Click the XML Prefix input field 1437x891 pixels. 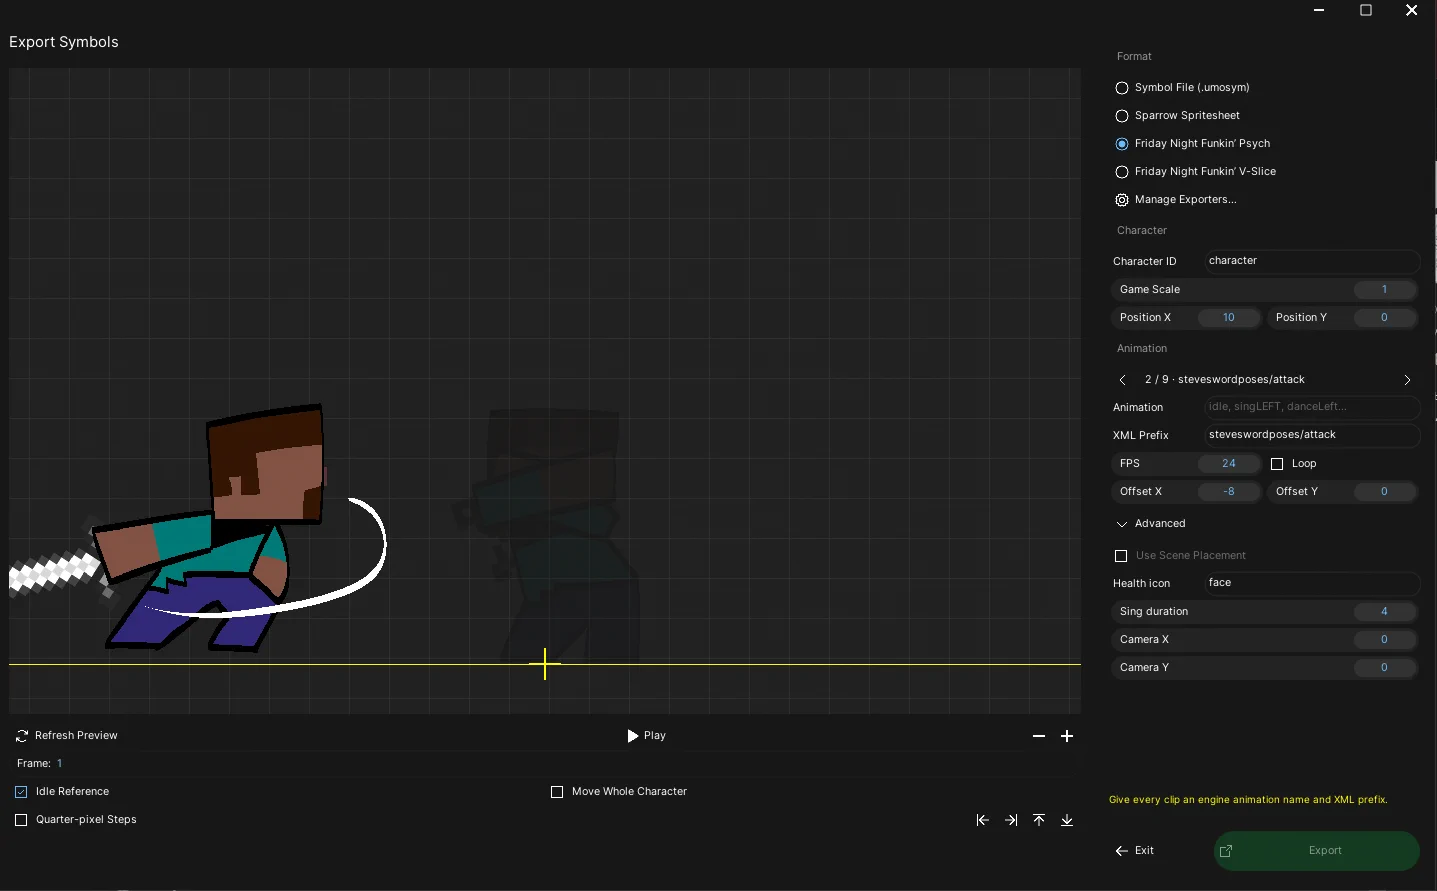point(1312,435)
